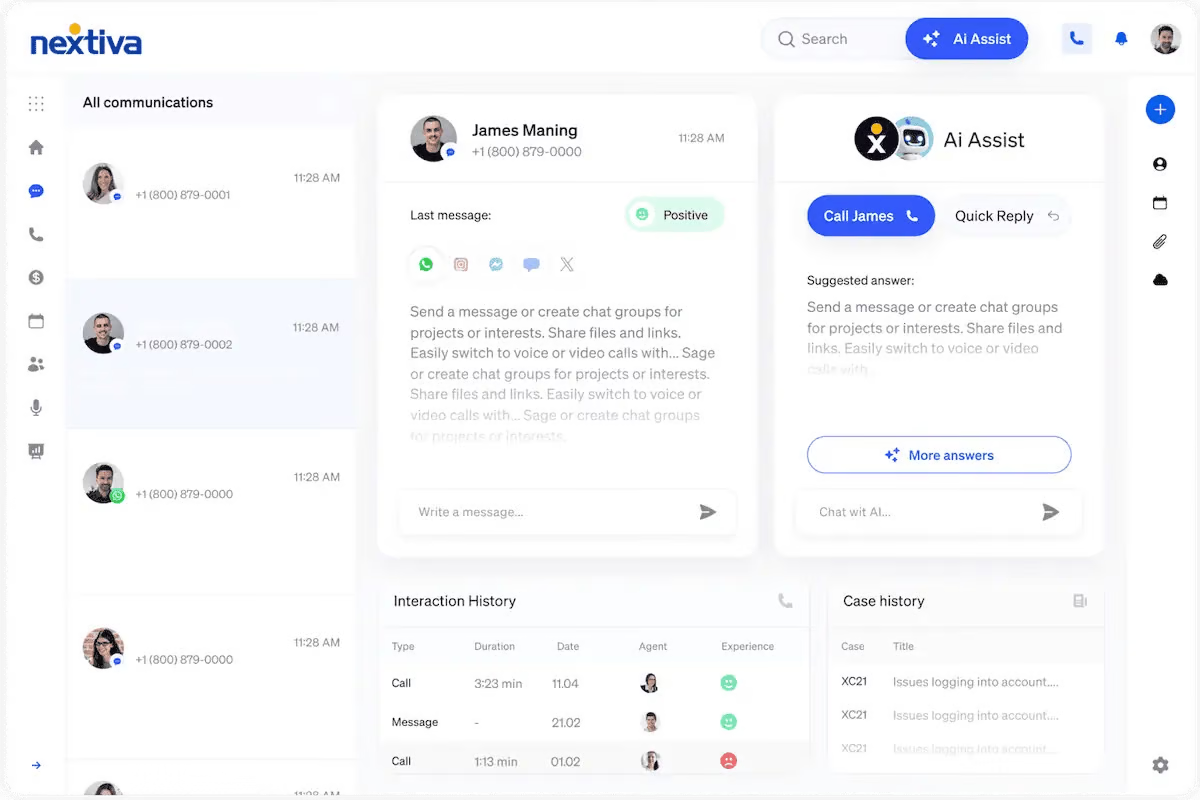Select the Messenger channel icon
This screenshot has width=1200, height=800.
coord(496,264)
